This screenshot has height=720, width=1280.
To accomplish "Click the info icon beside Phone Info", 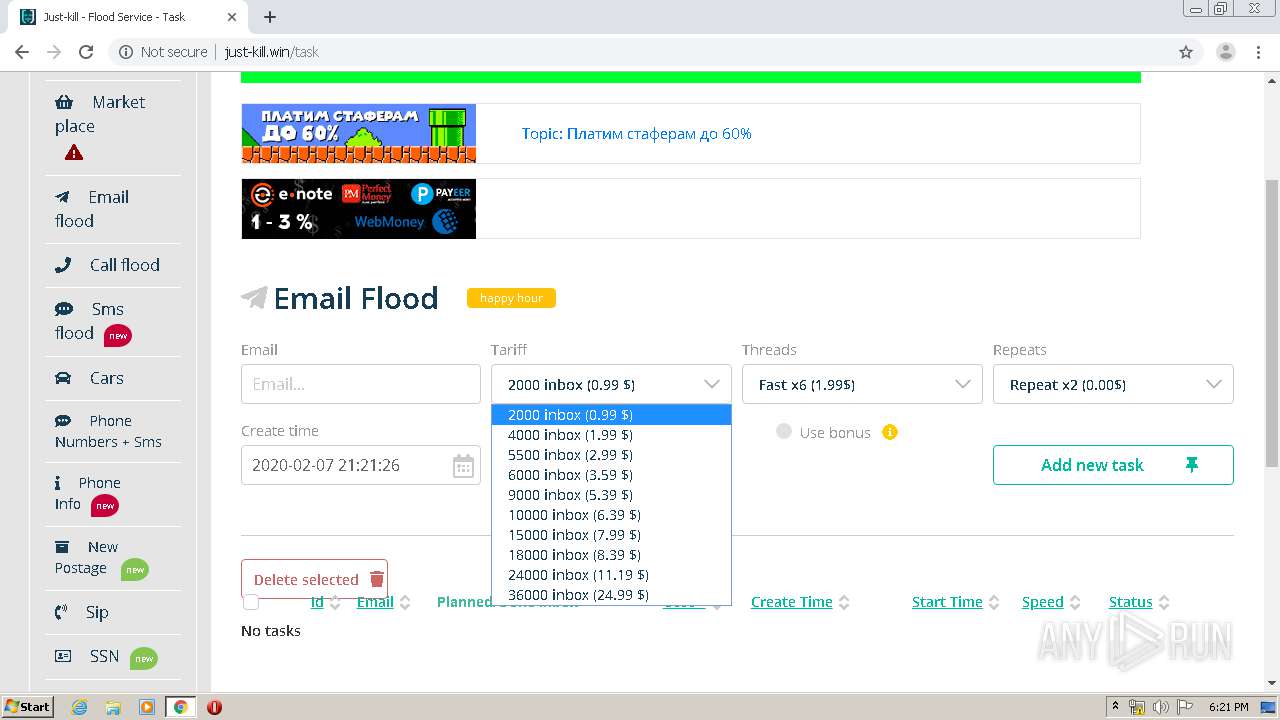I will (58, 482).
